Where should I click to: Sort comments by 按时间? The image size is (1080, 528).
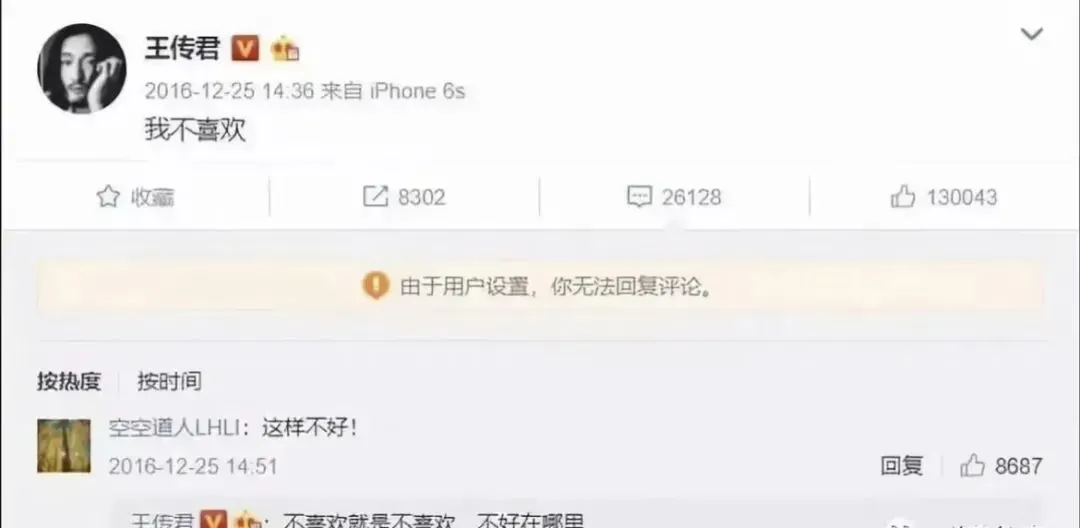[x=169, y=381]
